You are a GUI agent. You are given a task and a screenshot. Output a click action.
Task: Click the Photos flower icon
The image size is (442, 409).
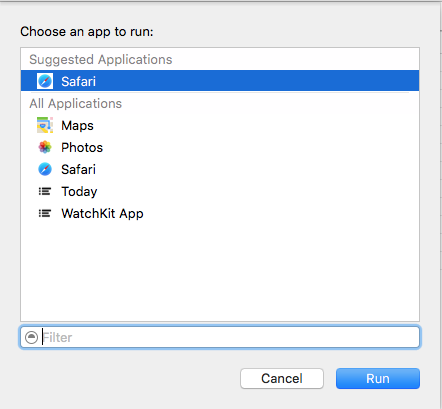point(45,147)
